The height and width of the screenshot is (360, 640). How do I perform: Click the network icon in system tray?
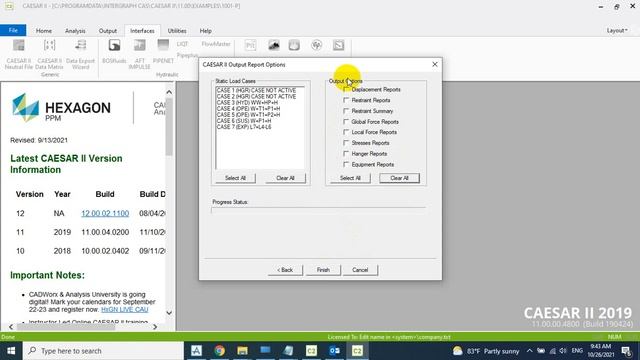tap(552, 351)
